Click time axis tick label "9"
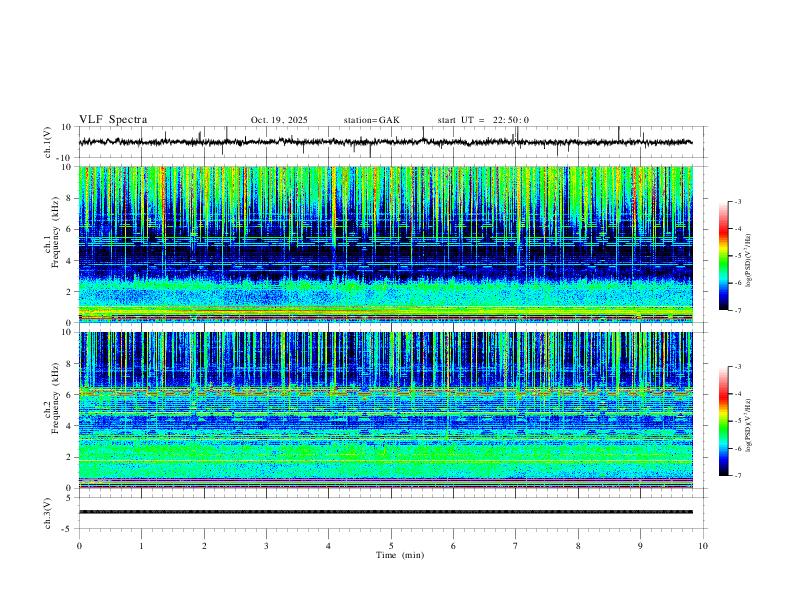This screenshot has width=792, height=612. [640, 546]
